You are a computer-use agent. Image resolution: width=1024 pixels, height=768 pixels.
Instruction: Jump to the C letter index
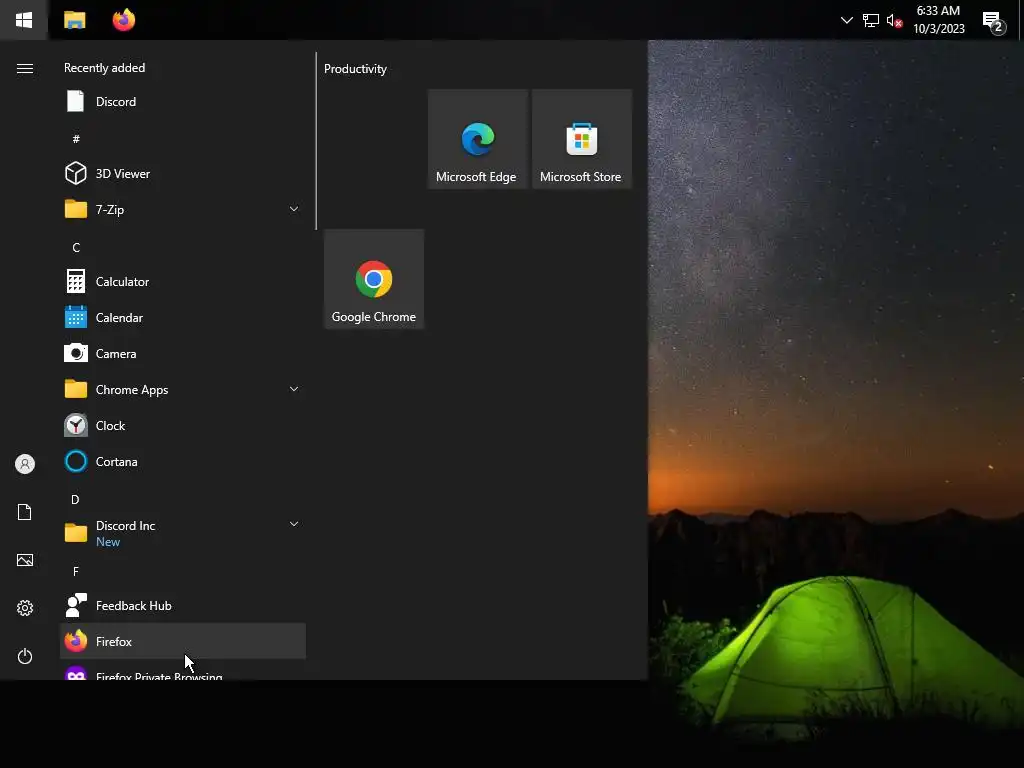pos(76,248)
